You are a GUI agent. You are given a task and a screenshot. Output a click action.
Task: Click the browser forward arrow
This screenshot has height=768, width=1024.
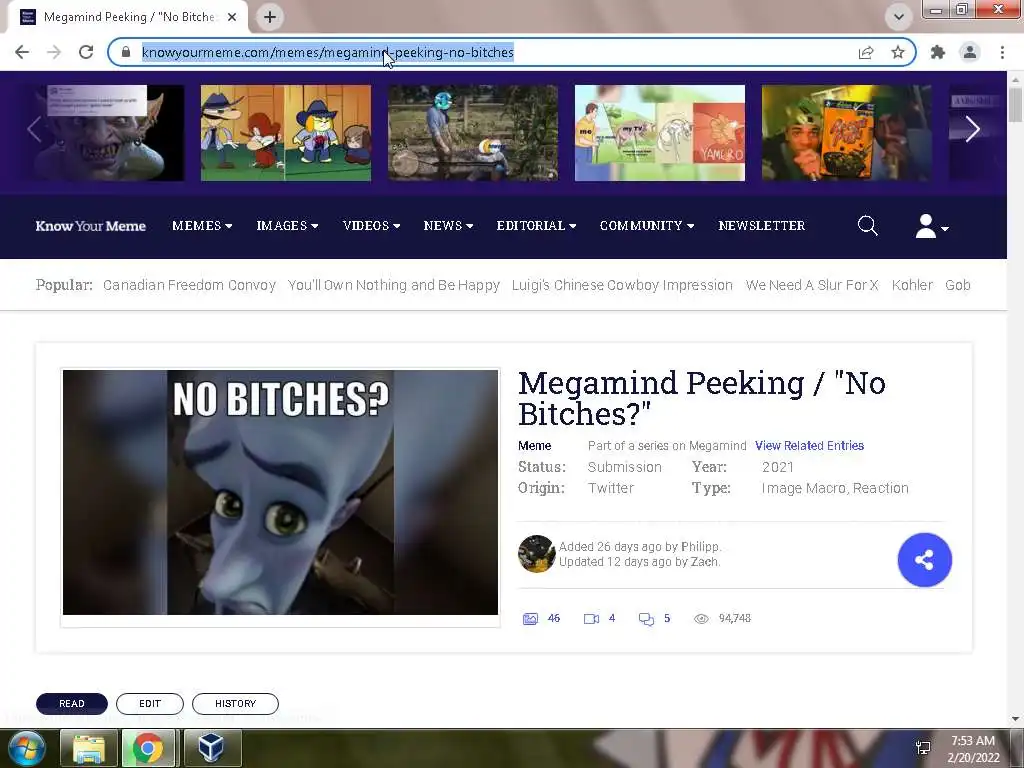pos(54,52)
